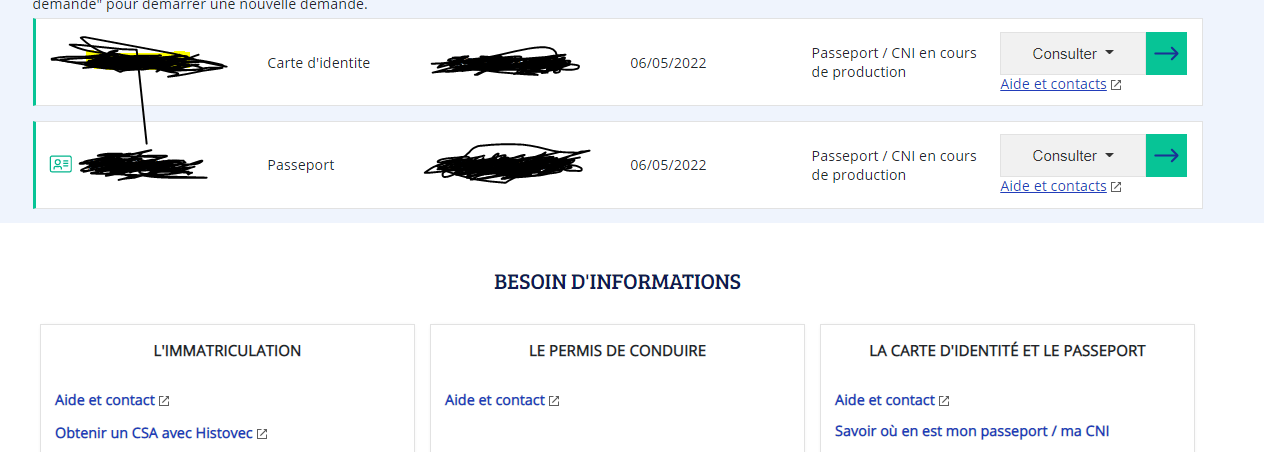Expand the caret on the Passeport Consulter button
This screenshot has width=1270, height=452.
point(1109,156)
